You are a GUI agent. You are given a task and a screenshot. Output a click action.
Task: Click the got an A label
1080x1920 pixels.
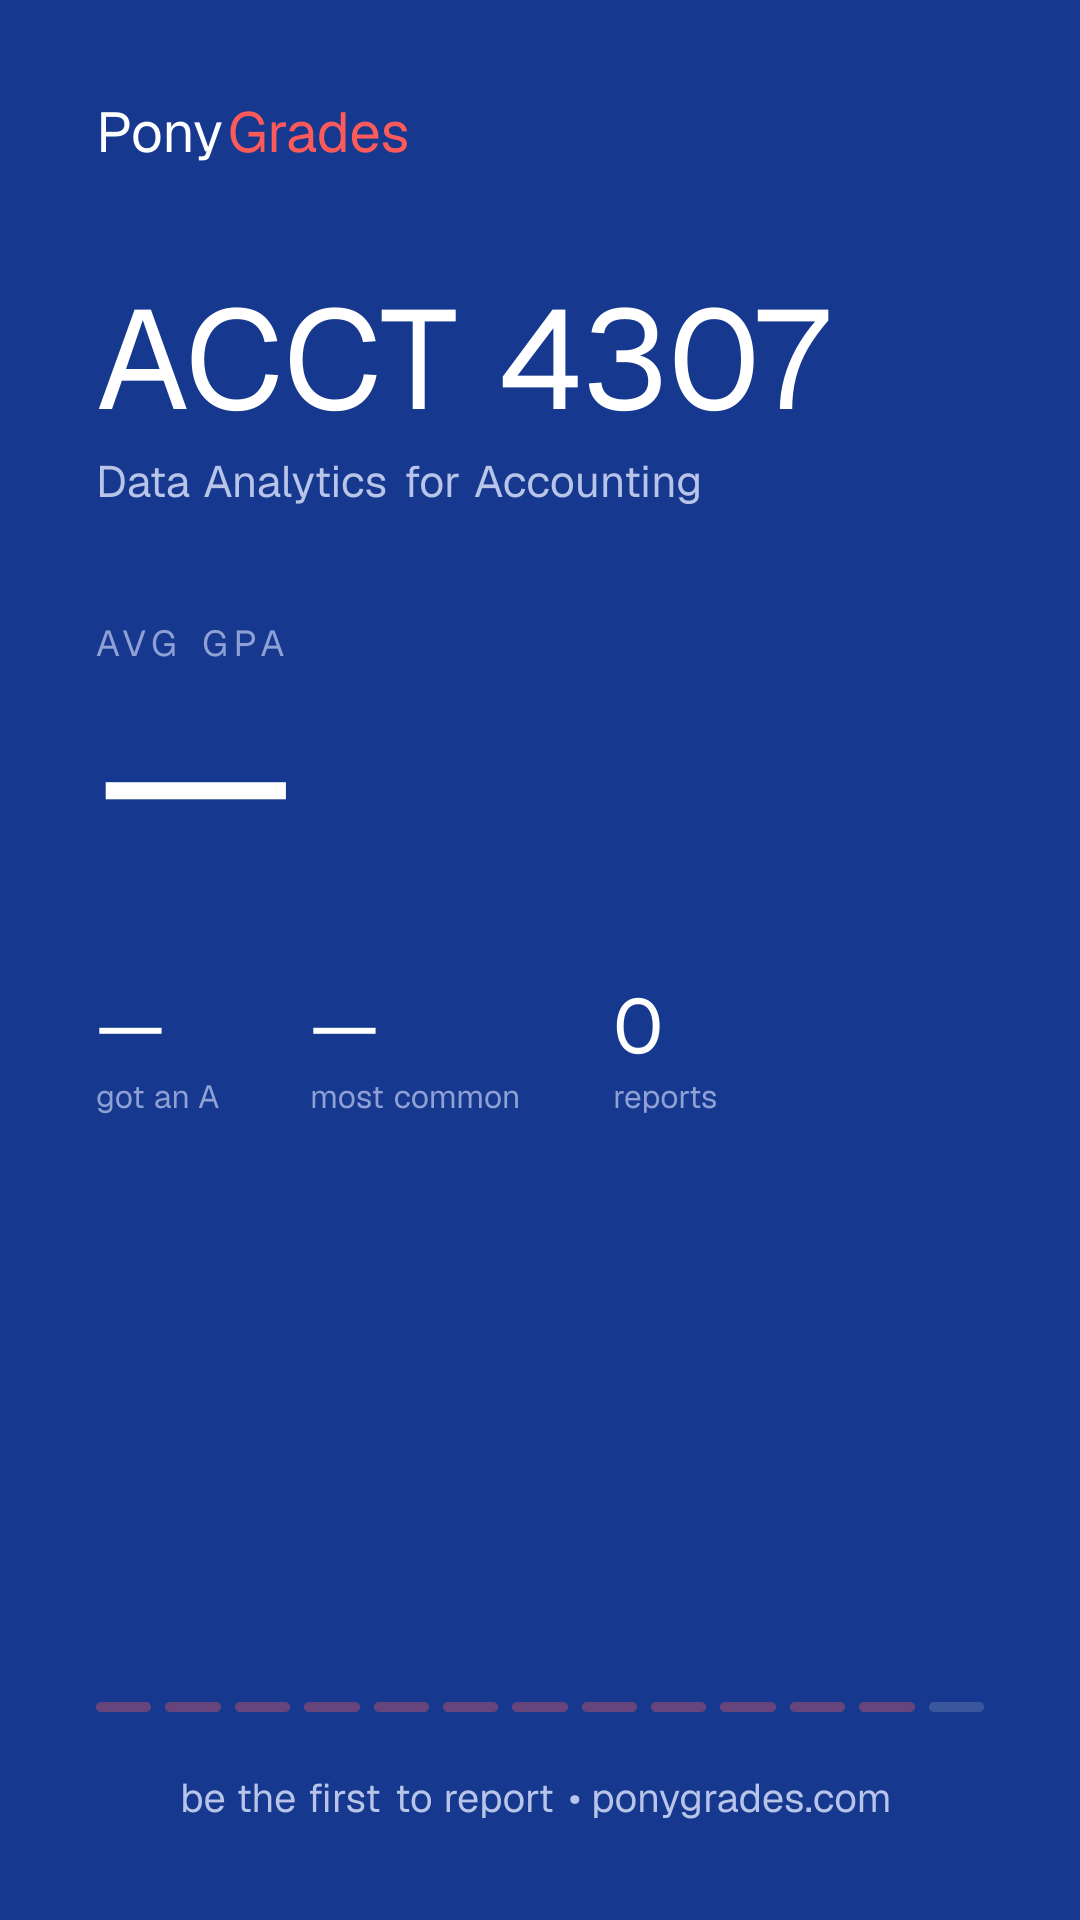(x=157, y=1098)
